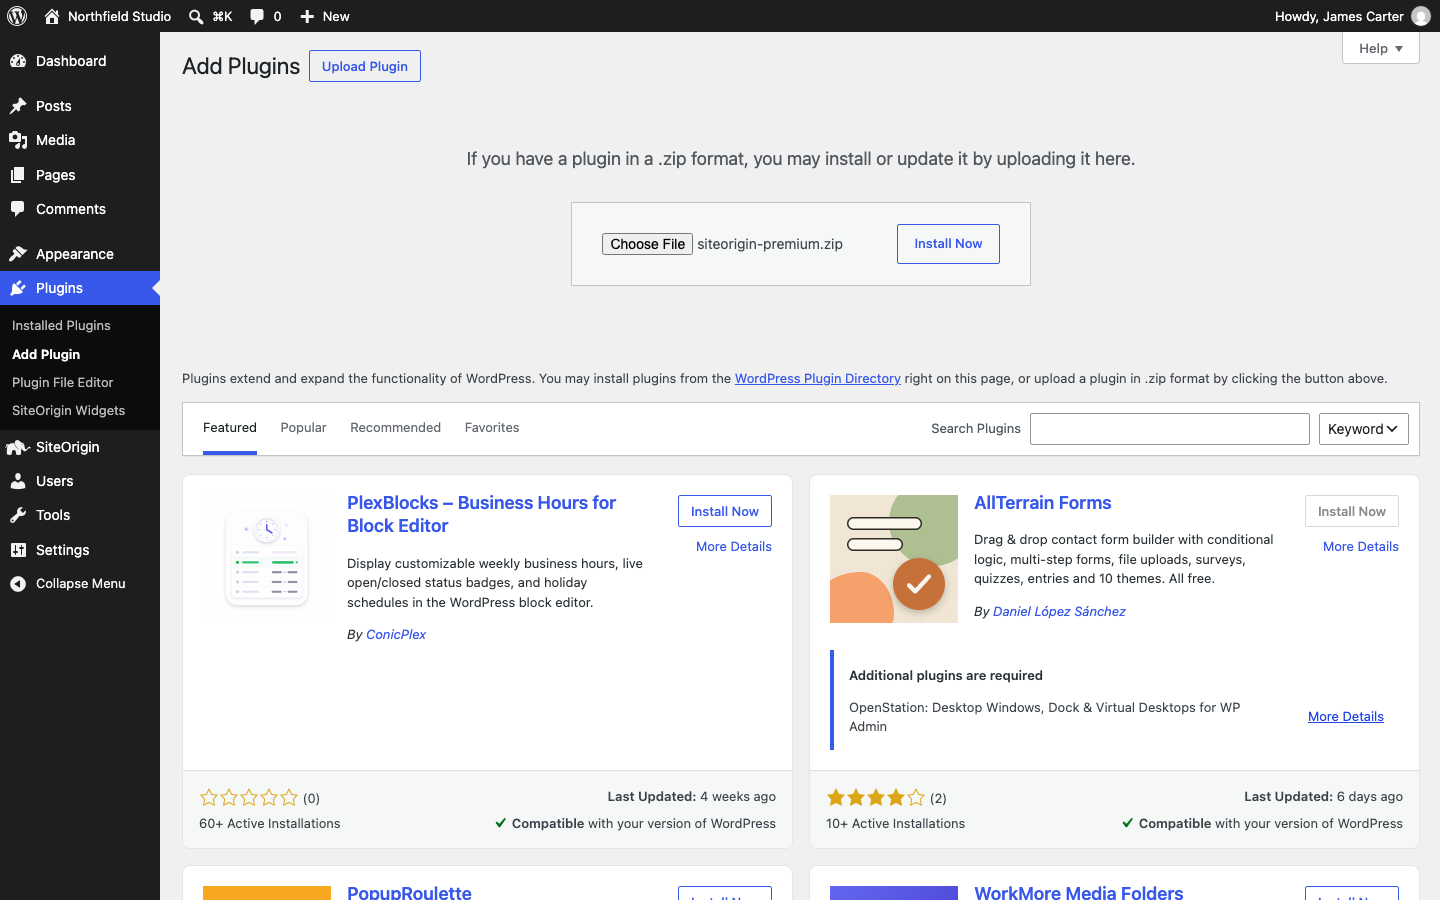Click the PlexBlocks plugin thumbnail
The image size is (1440, 900).
click(267, 559)
